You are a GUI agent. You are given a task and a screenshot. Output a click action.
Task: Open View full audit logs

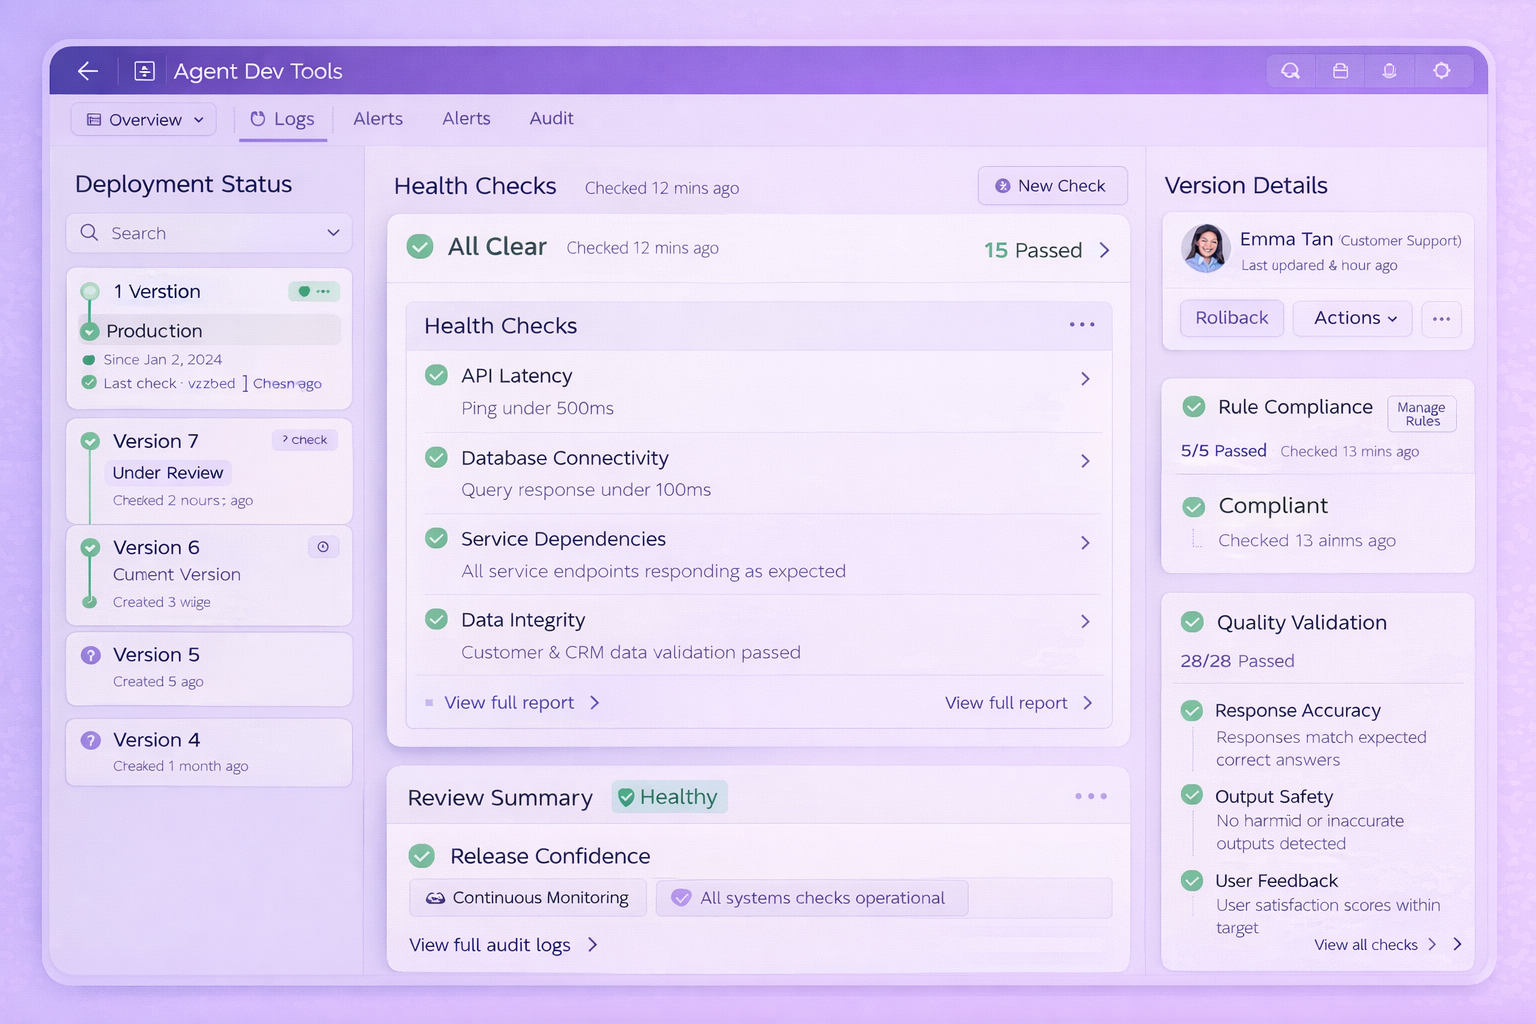[x=490, y=944]
